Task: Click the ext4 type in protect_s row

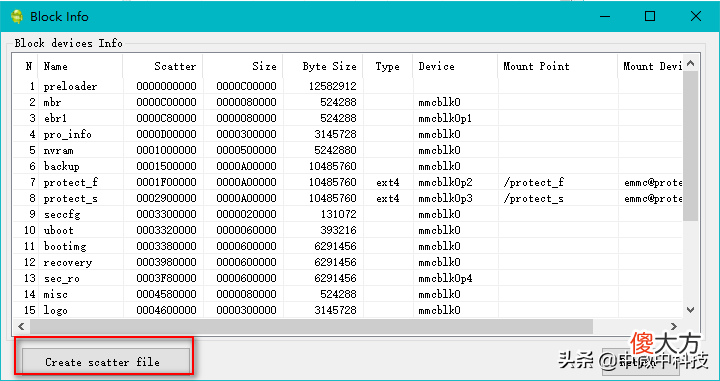Action: point(388,198)
